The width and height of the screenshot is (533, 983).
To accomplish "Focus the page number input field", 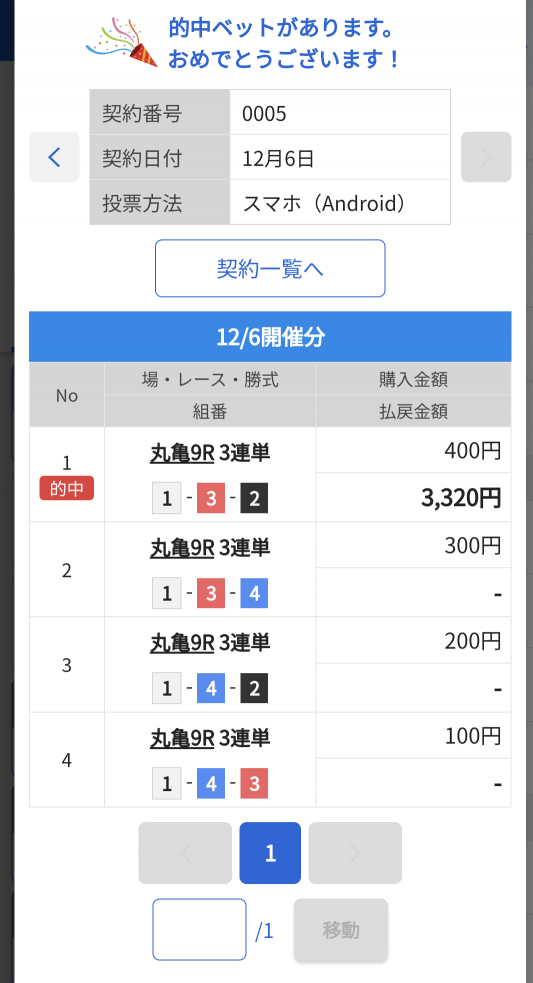I will [199, 930].
